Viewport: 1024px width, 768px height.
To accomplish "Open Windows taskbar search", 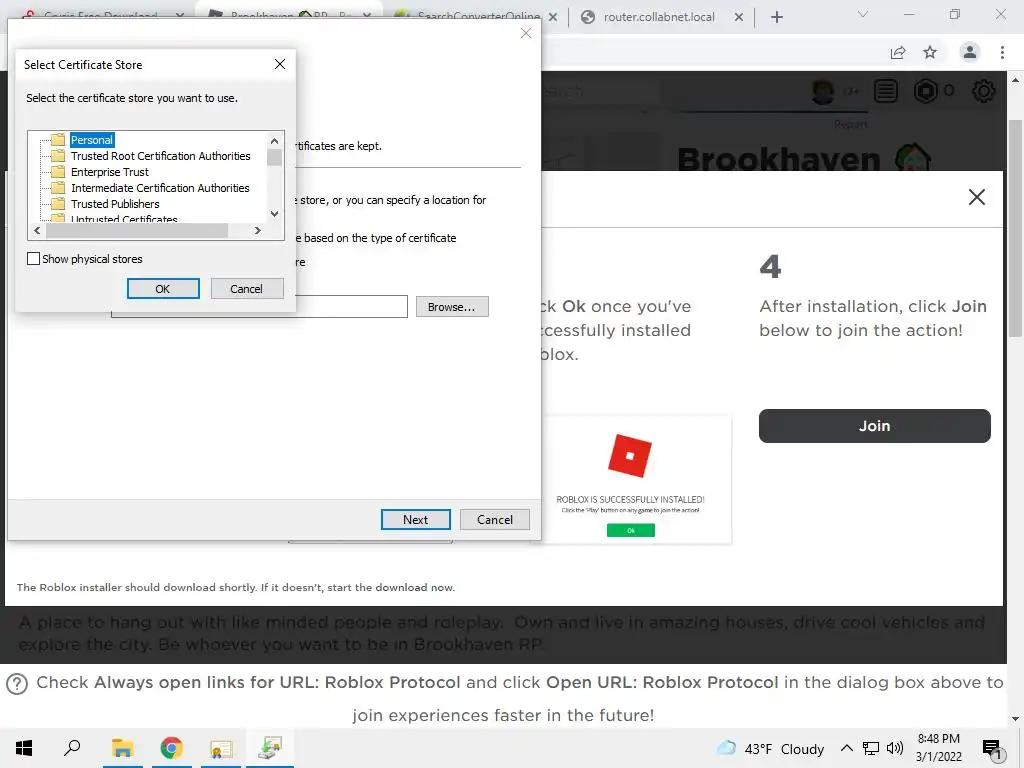I will pyautogui.click(x=72, y=748).
